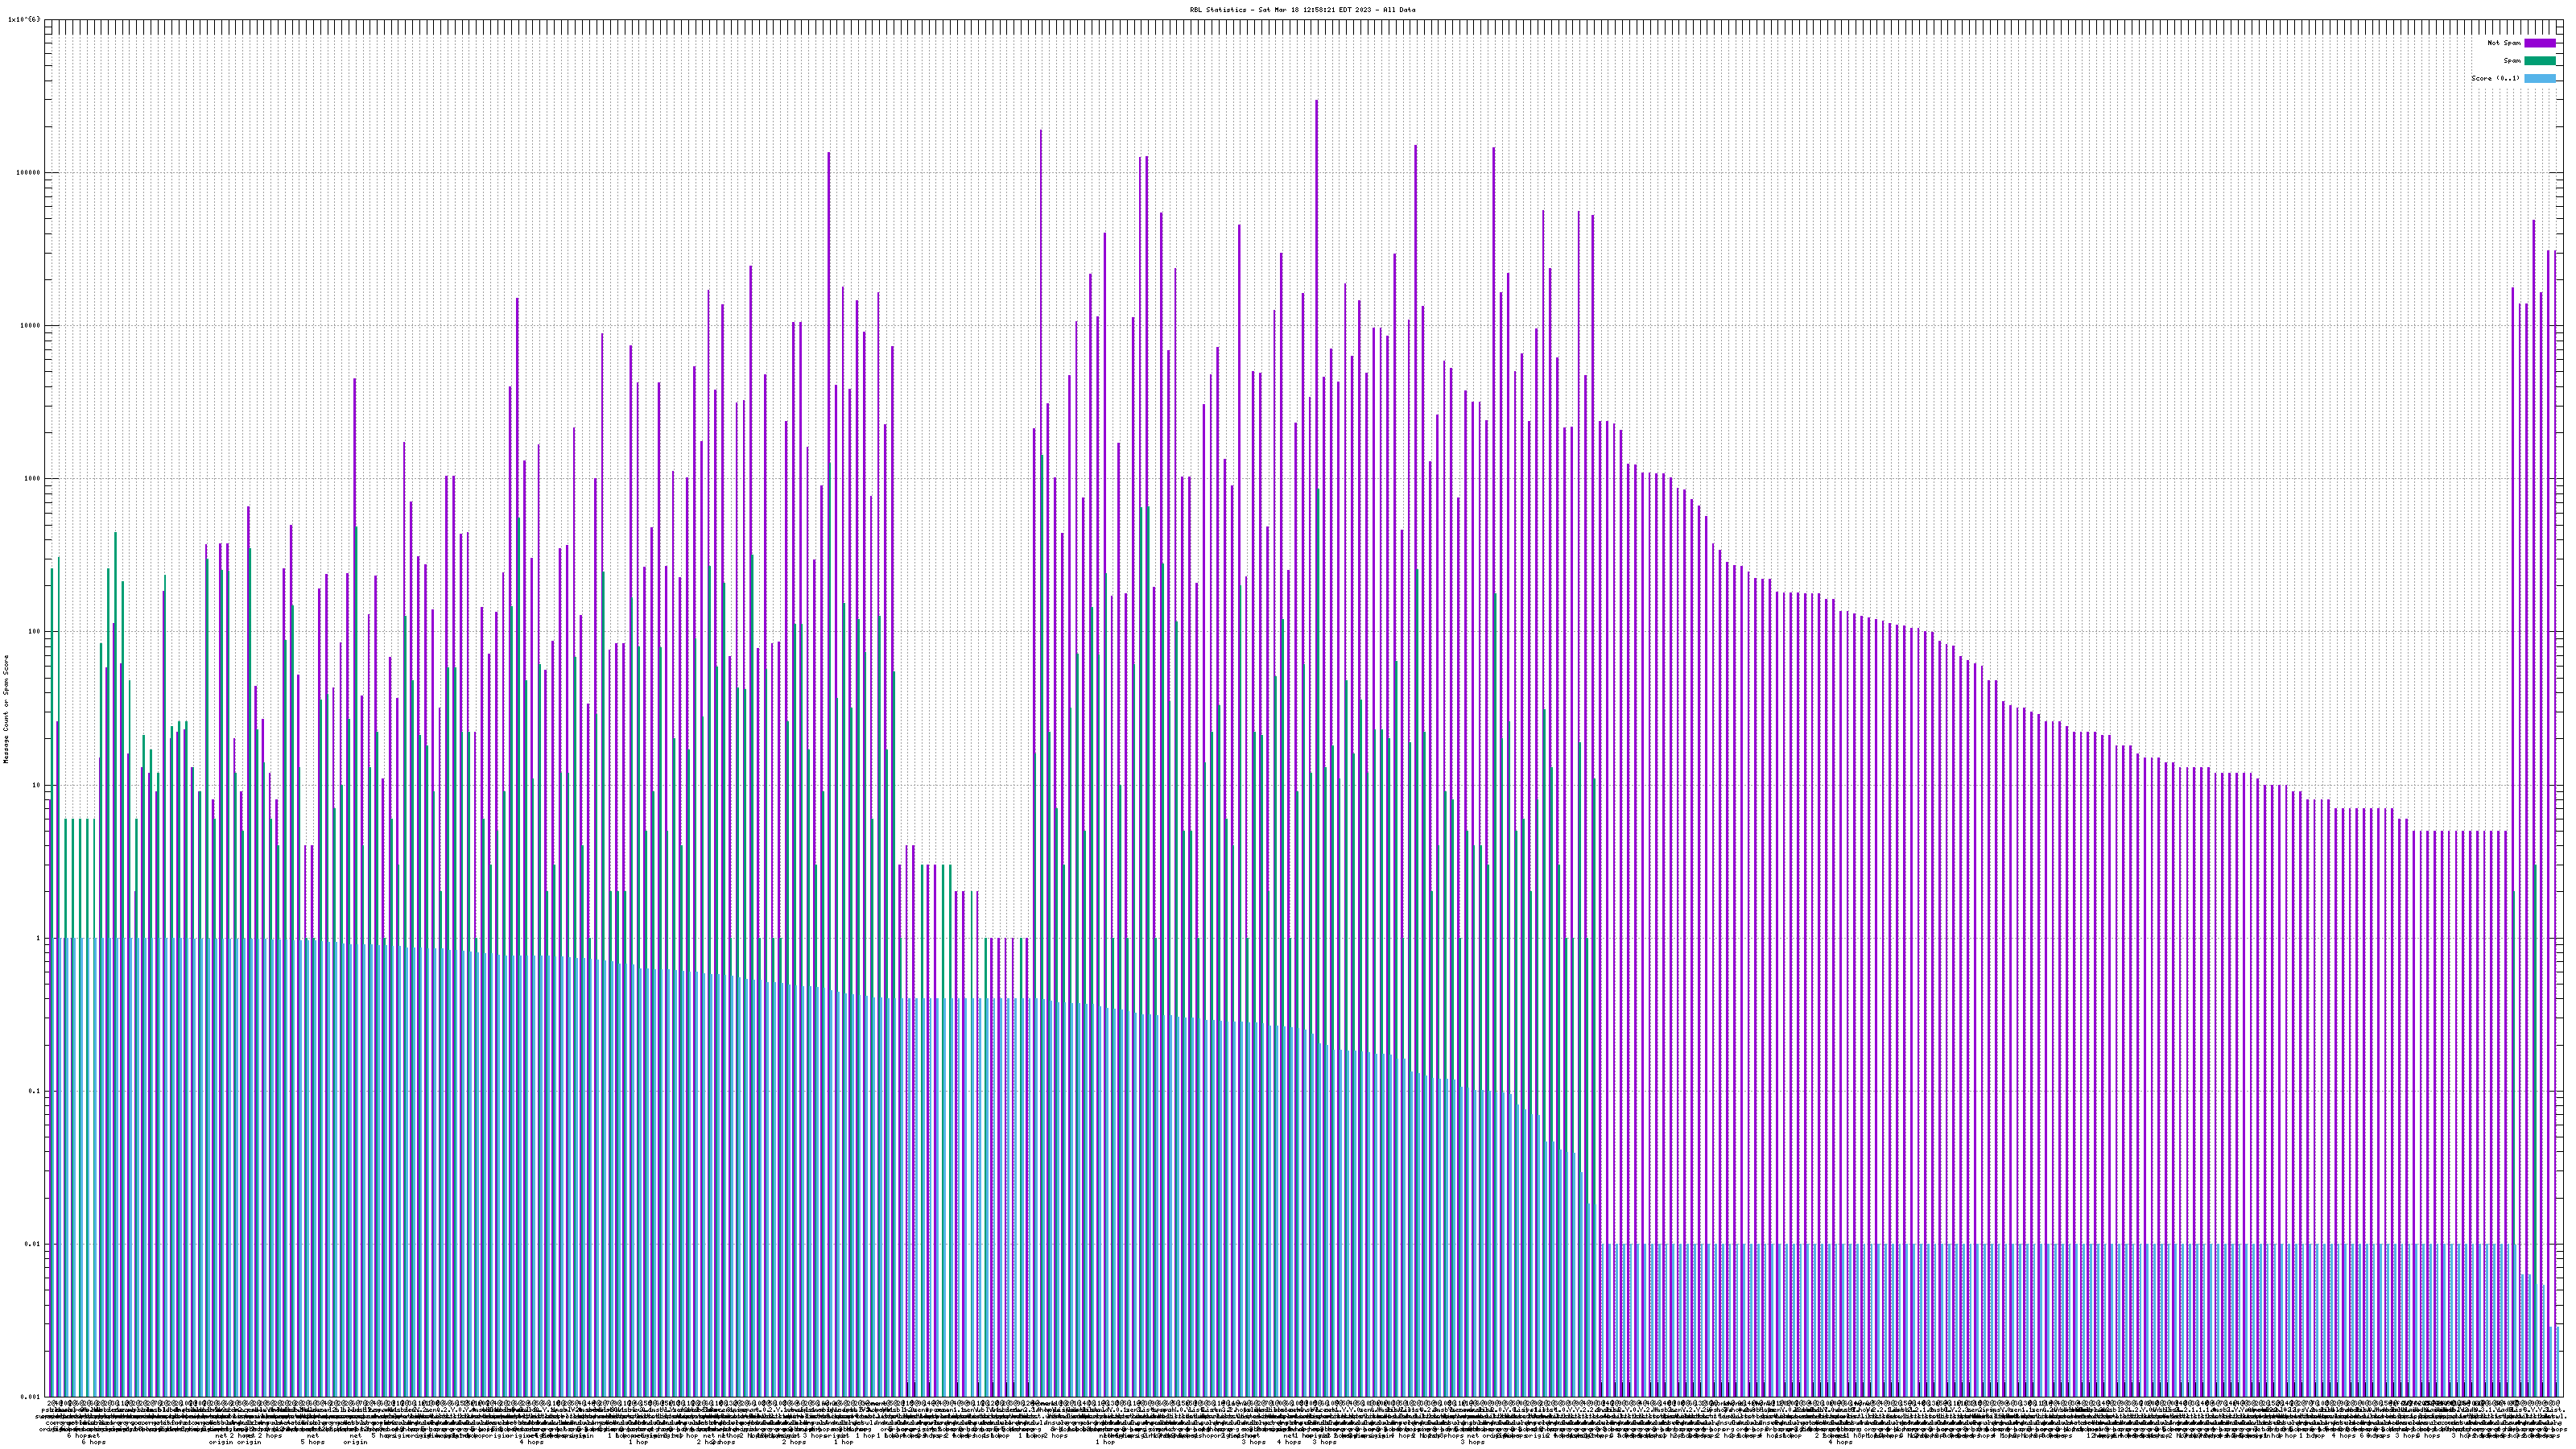Click the 100000 y-axis tick label
The image size is (2576, 1449).
(29, 173)
